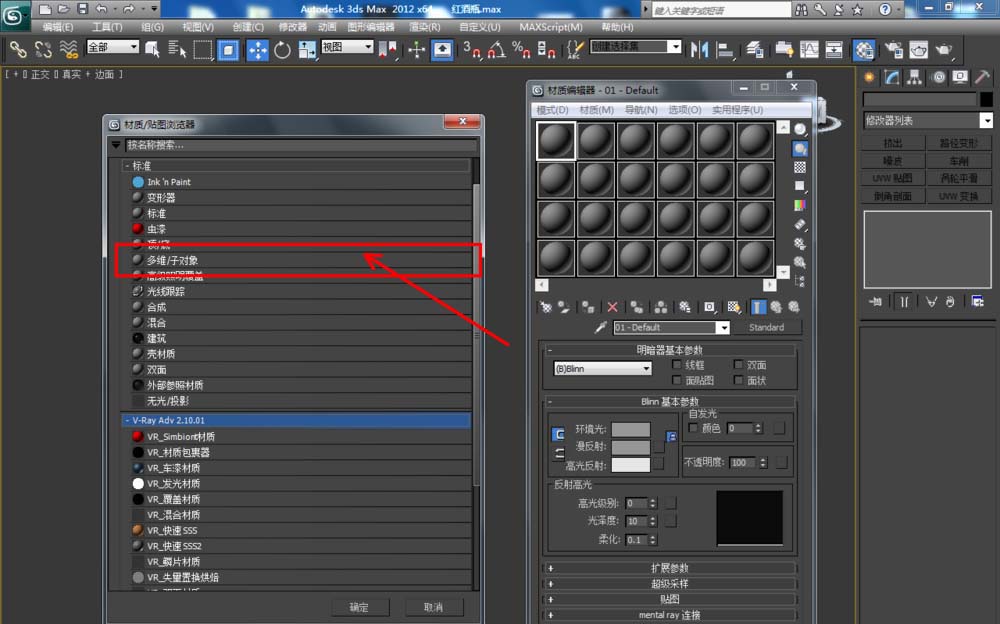Screen dimensions: 1000x624
Task: Toggle the 3D Snaps icon
Action: (472, 50)
